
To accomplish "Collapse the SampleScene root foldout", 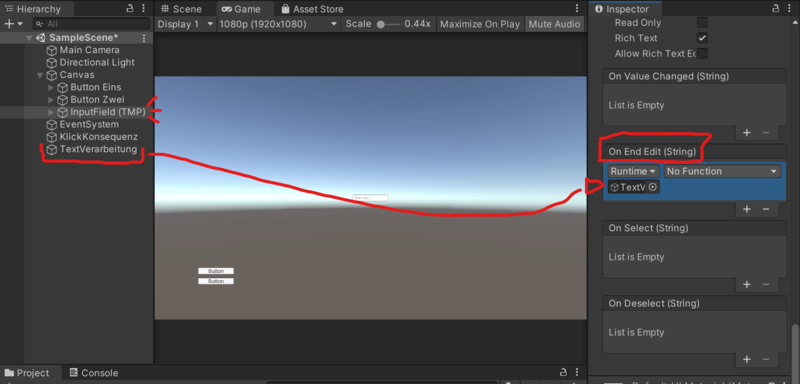I will tap(29, 38).
